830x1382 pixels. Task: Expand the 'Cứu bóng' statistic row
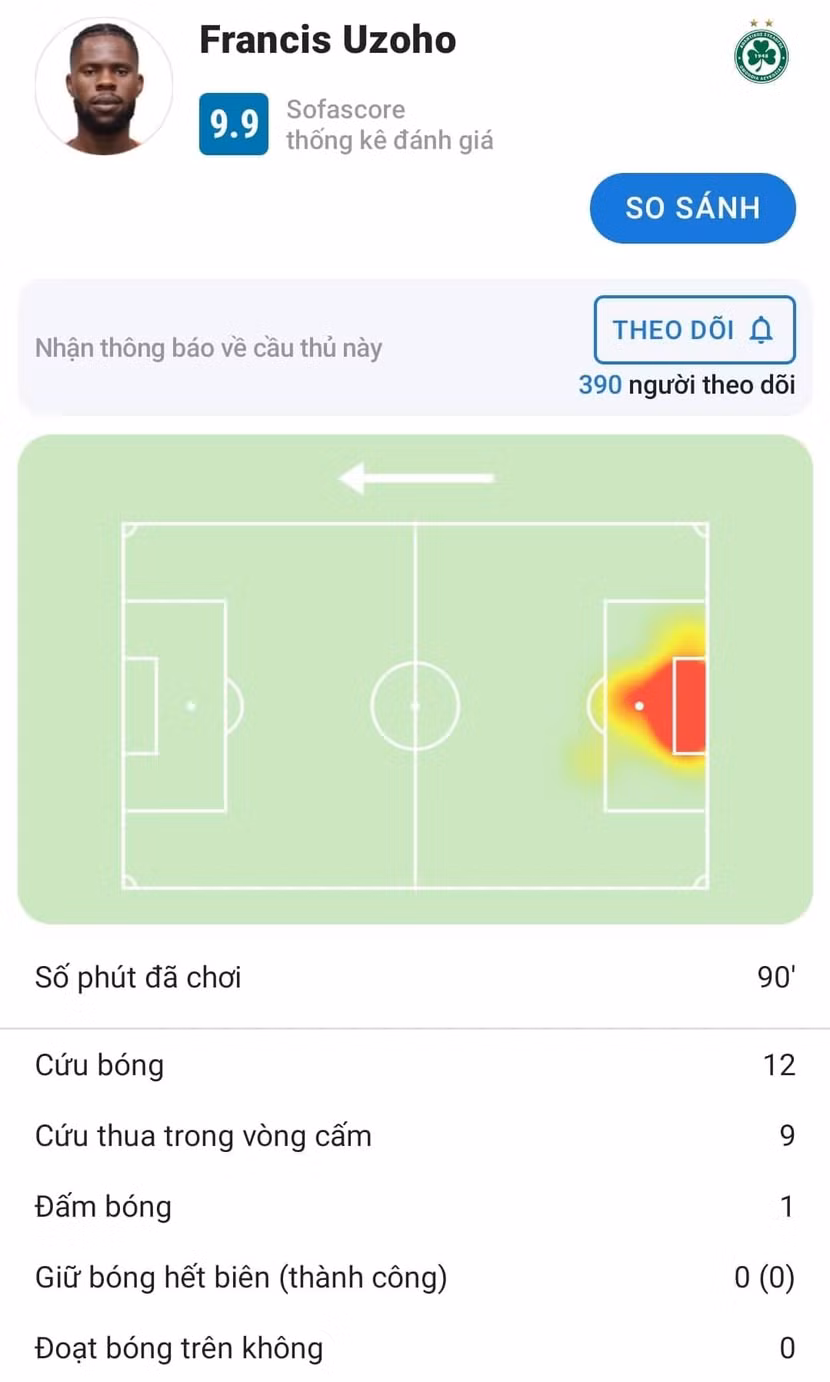tap(414, 1065)
